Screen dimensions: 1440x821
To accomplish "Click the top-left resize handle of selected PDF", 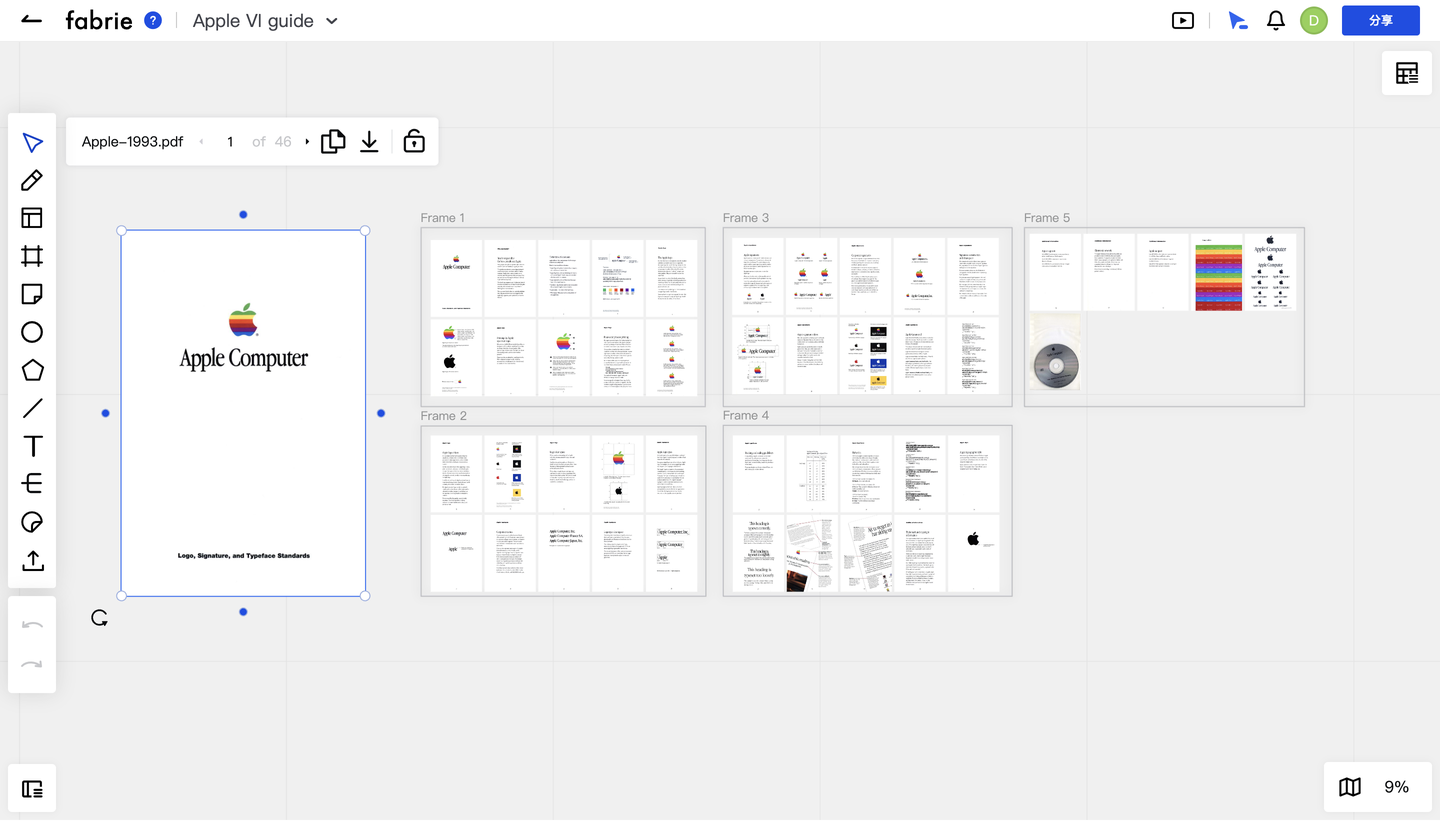I will [122, 231].
